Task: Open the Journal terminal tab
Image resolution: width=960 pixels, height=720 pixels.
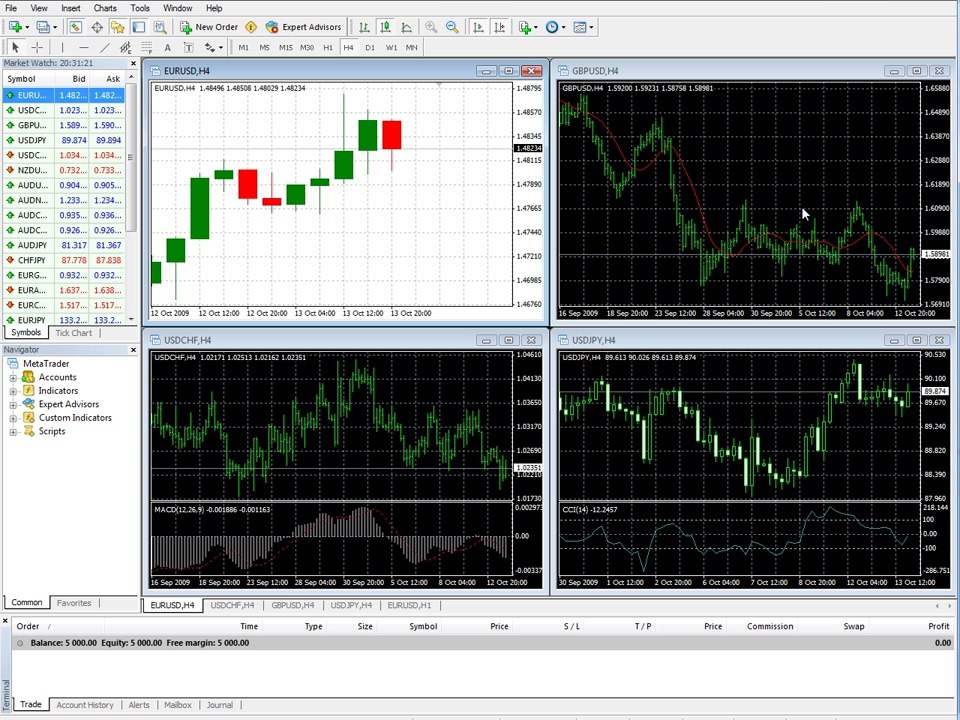Action: (219, 705)
